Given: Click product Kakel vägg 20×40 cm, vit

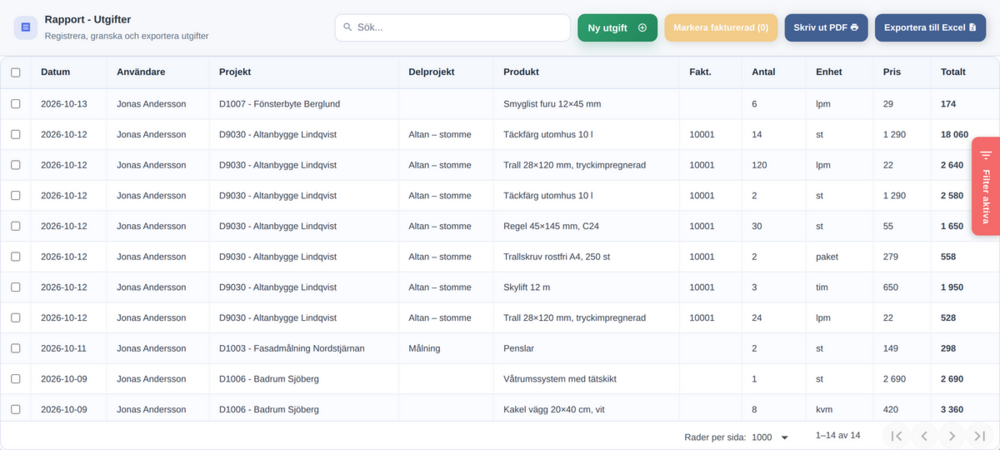Looking at the screenshot, I should coord(554,410).
